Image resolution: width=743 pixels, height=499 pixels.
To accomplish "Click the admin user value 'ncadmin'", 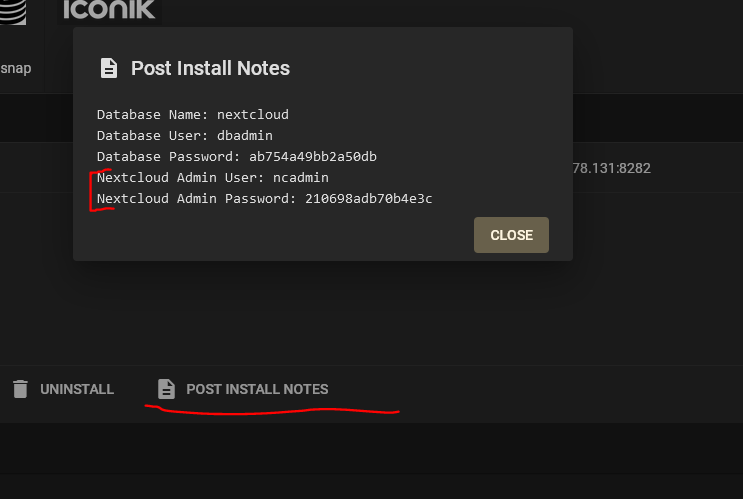I will click(x=301, y=177).
